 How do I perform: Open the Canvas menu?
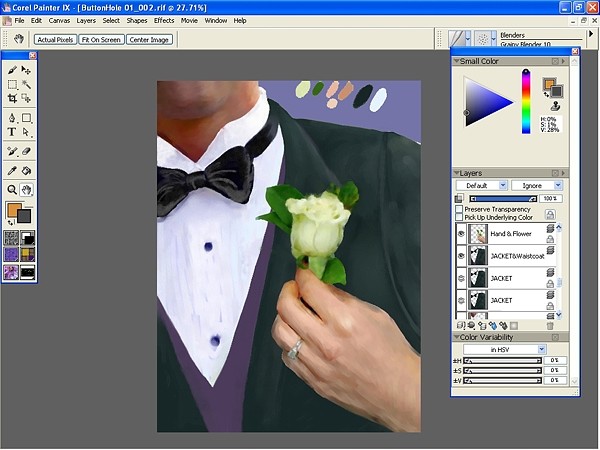59,21
